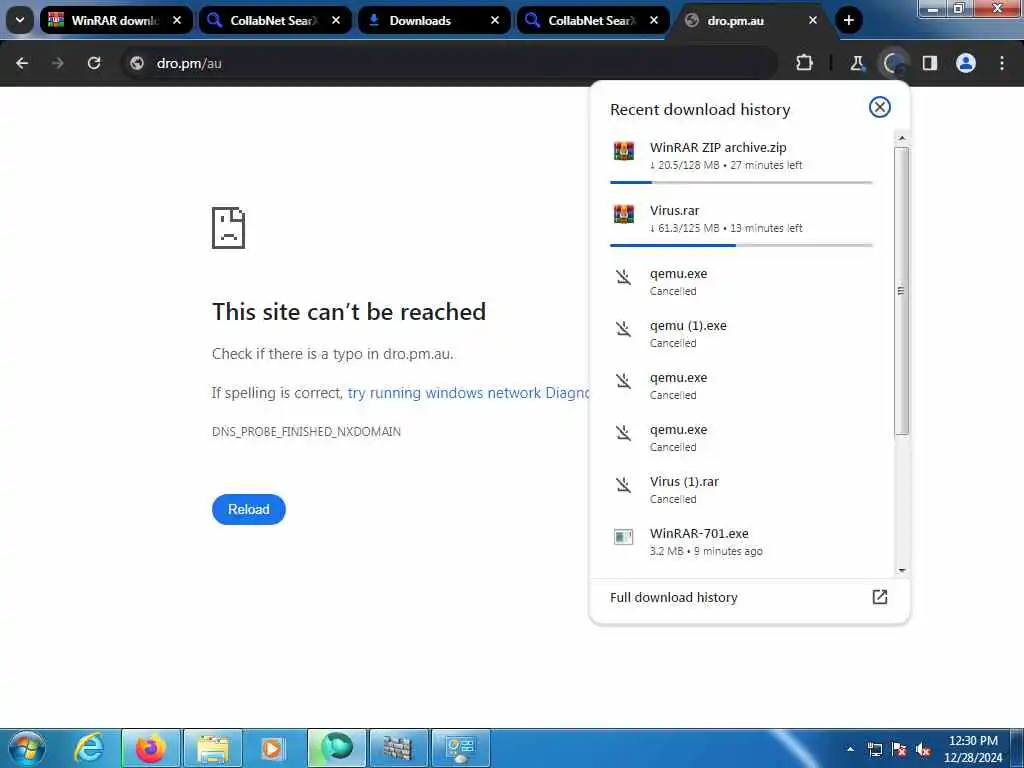
Task: Click the Action Center flag tray icon
Action: (899, 750)
